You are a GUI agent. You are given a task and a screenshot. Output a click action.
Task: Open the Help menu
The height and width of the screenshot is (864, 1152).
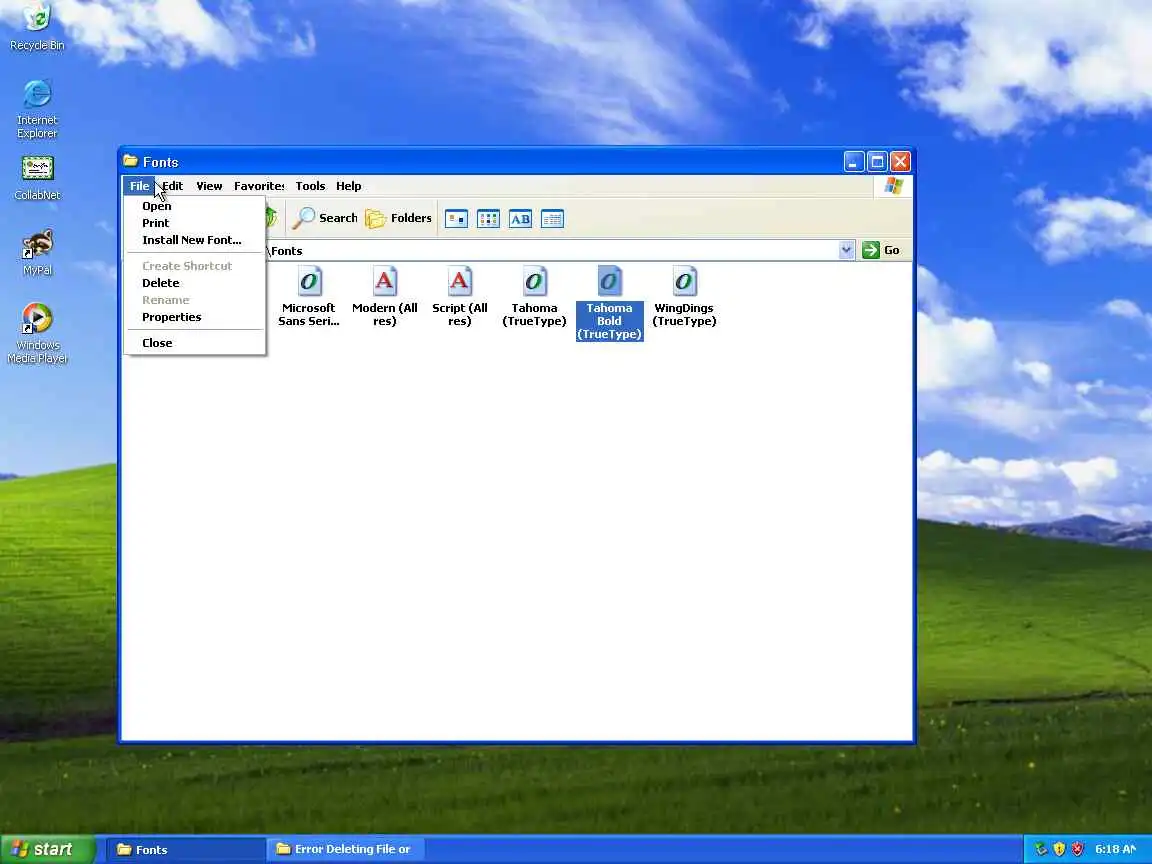348,186
